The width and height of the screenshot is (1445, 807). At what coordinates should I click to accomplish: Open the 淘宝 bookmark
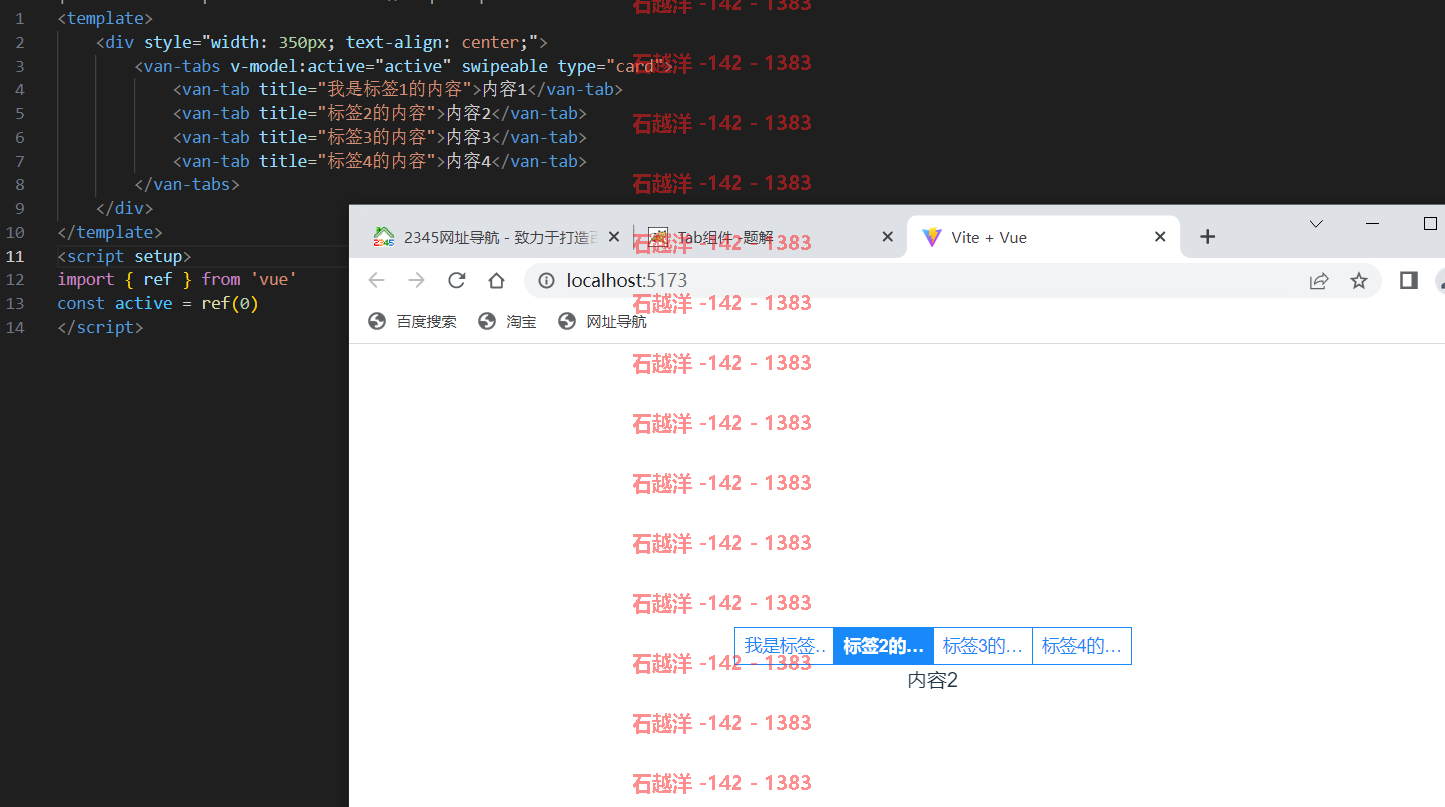[508, 321]
